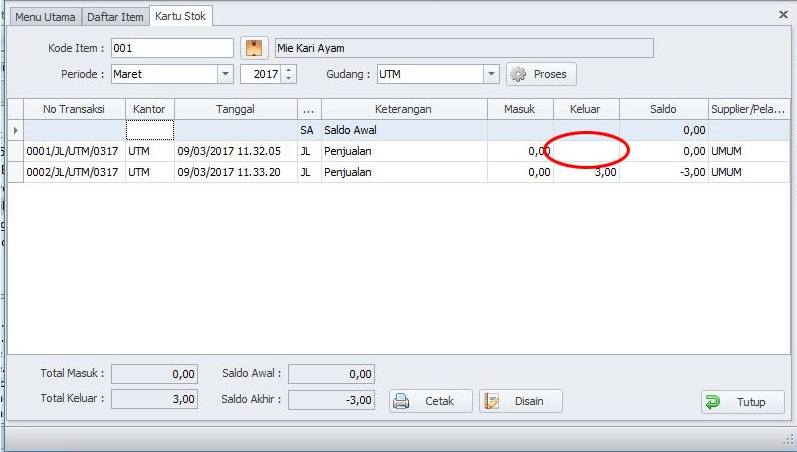Switch to the Daftar Item tab
This screenshot has width=797, height=452.
115,17
